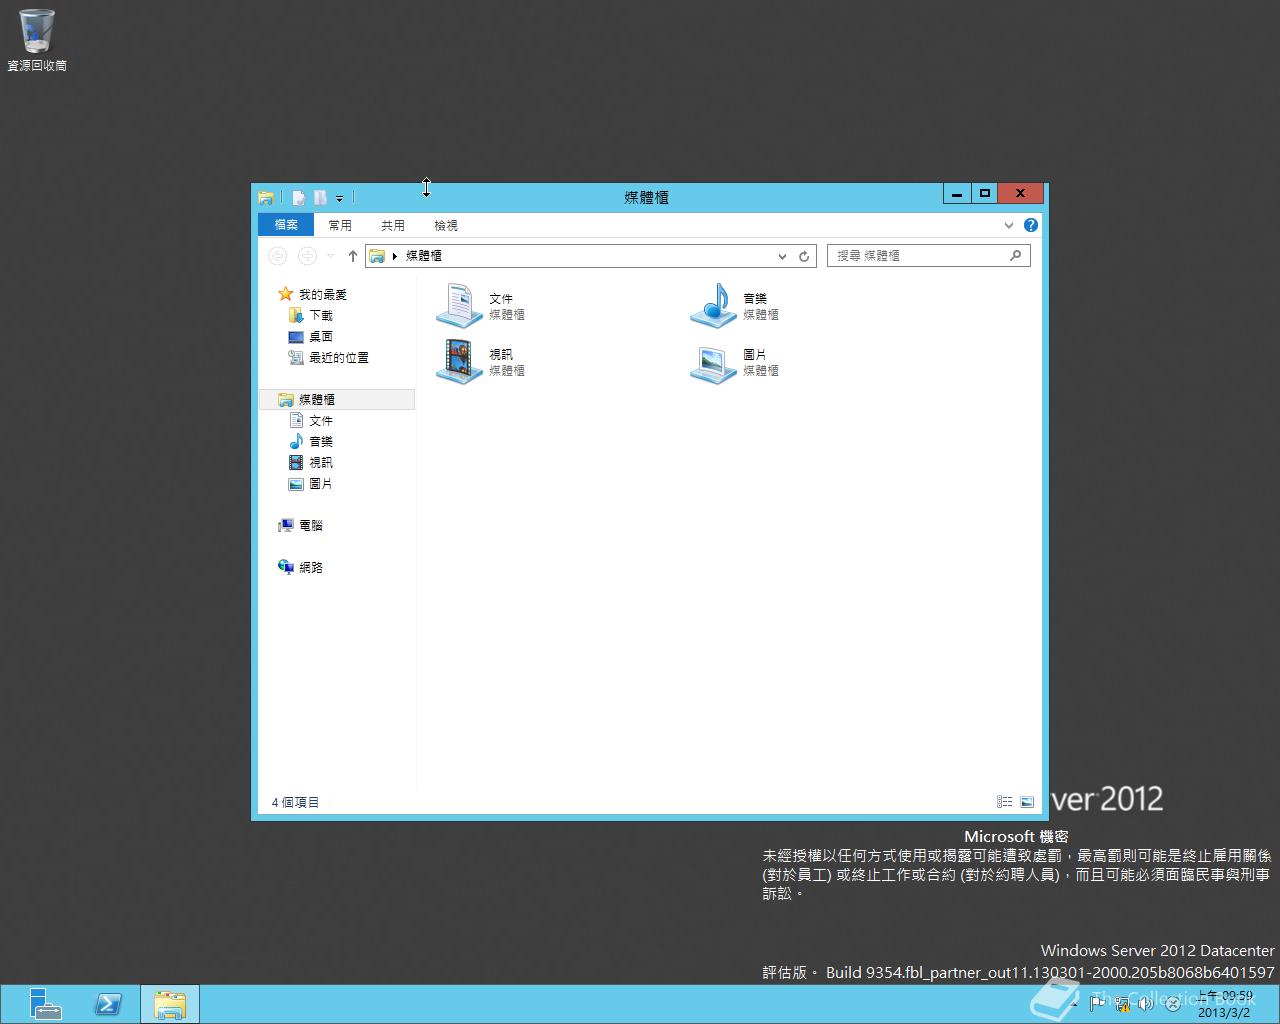This screenshot has width=1280, height=1024.
Task: Open the address bar history dropdown
Action: (782, 256)
